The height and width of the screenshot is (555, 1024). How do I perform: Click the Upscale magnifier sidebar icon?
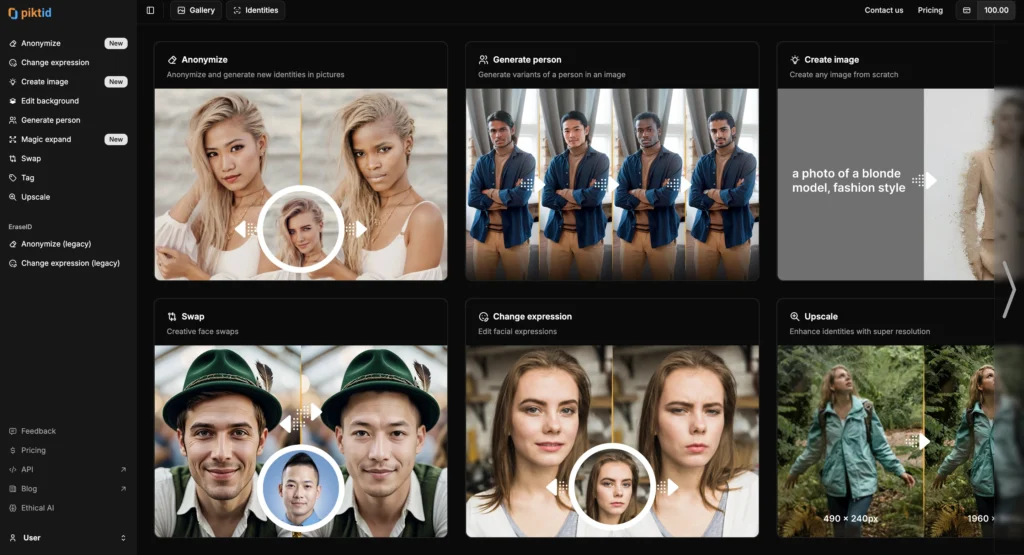tap(12, 197)
